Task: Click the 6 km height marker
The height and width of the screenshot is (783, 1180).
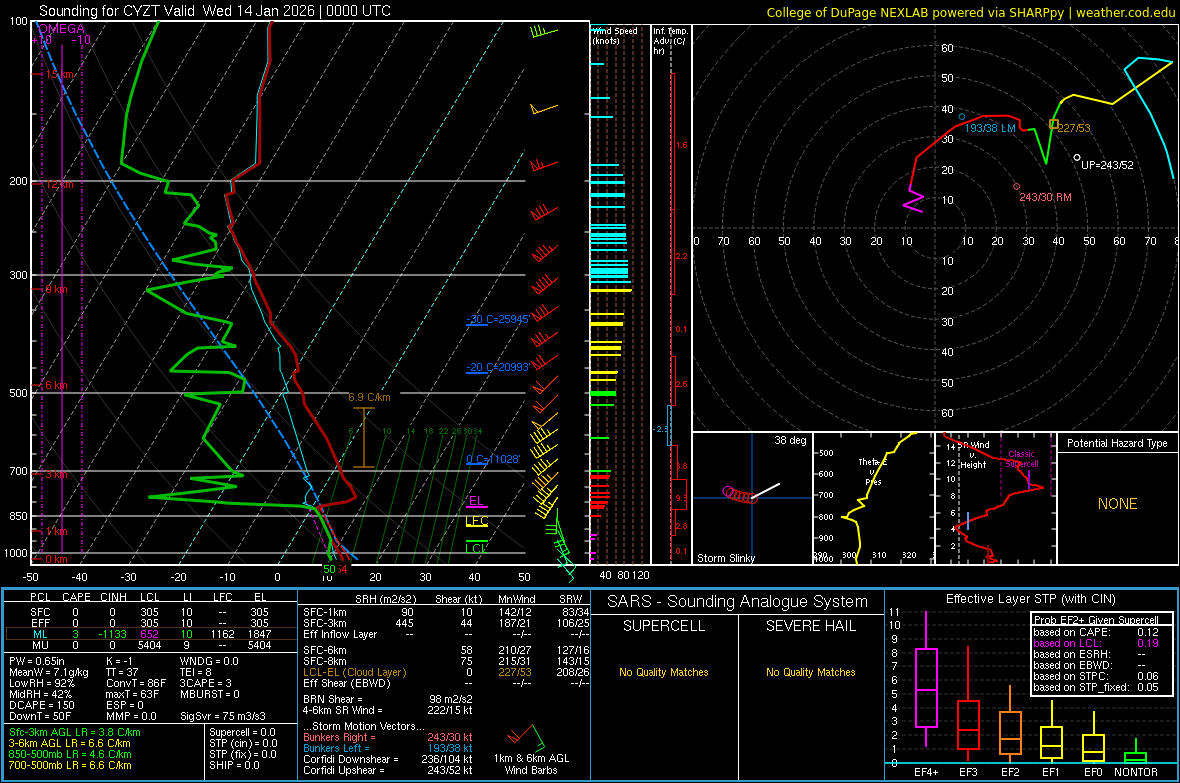Action: coord(56,385)
